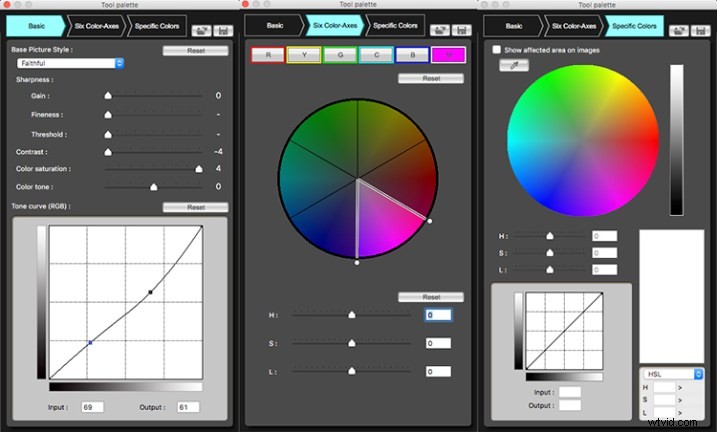Click the L slider handle in Specific Colors
The image size is (717, 432).
point(550,270)
